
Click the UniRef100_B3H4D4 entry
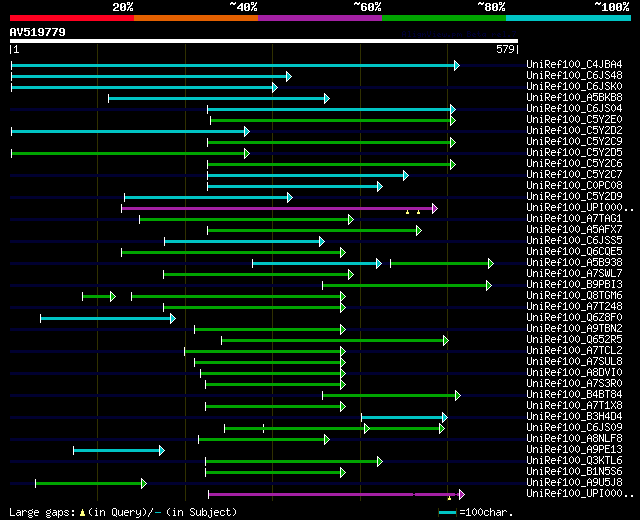pos(574,417)
